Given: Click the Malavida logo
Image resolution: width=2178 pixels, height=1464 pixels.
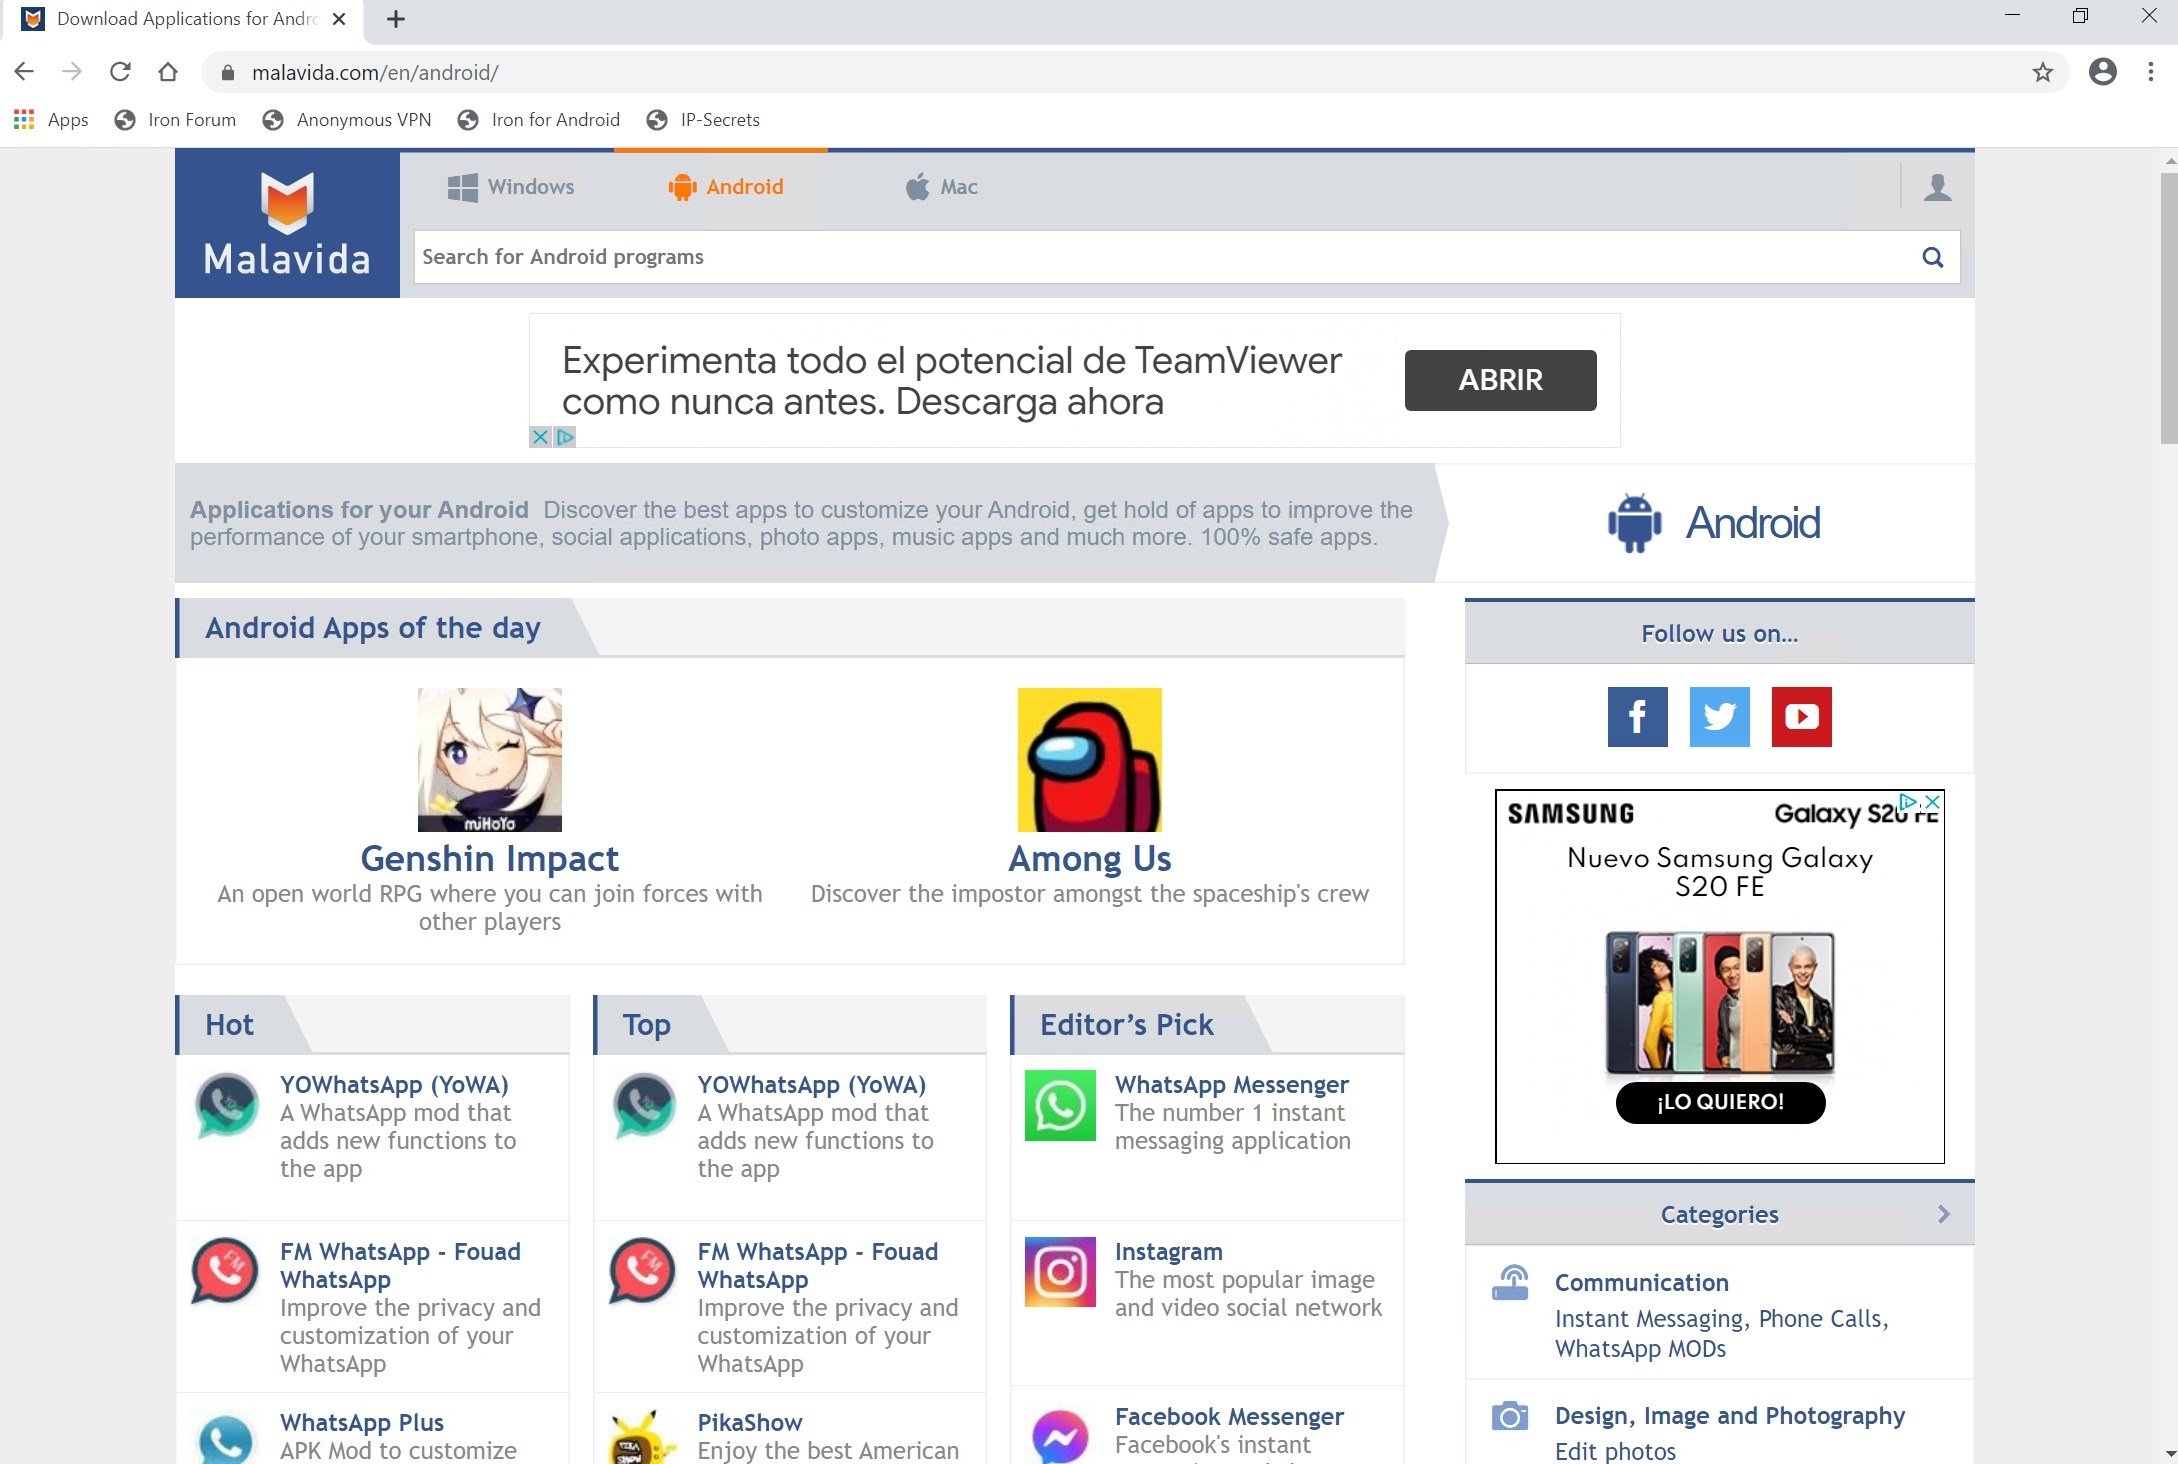Looking at the screenshot, I should pyautogui.click(x=287, y=224).
